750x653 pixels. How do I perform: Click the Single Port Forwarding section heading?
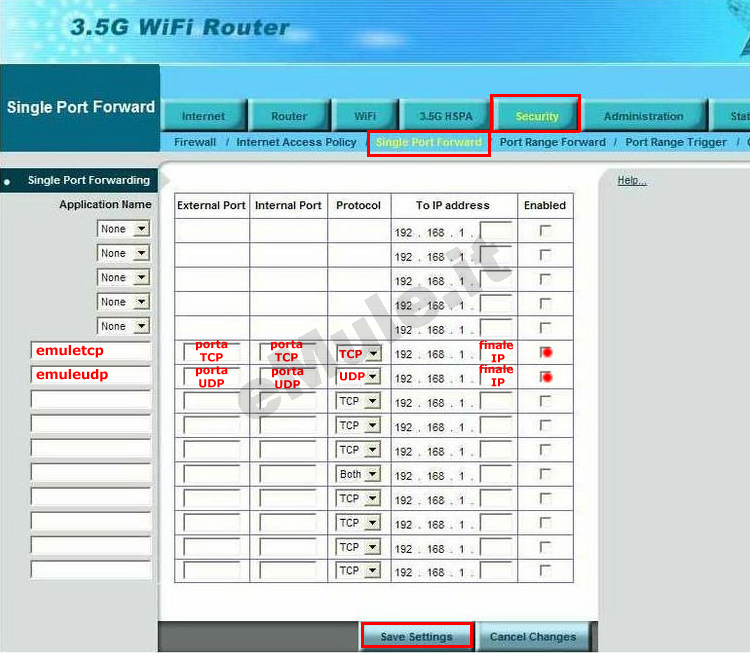point(88,180)
